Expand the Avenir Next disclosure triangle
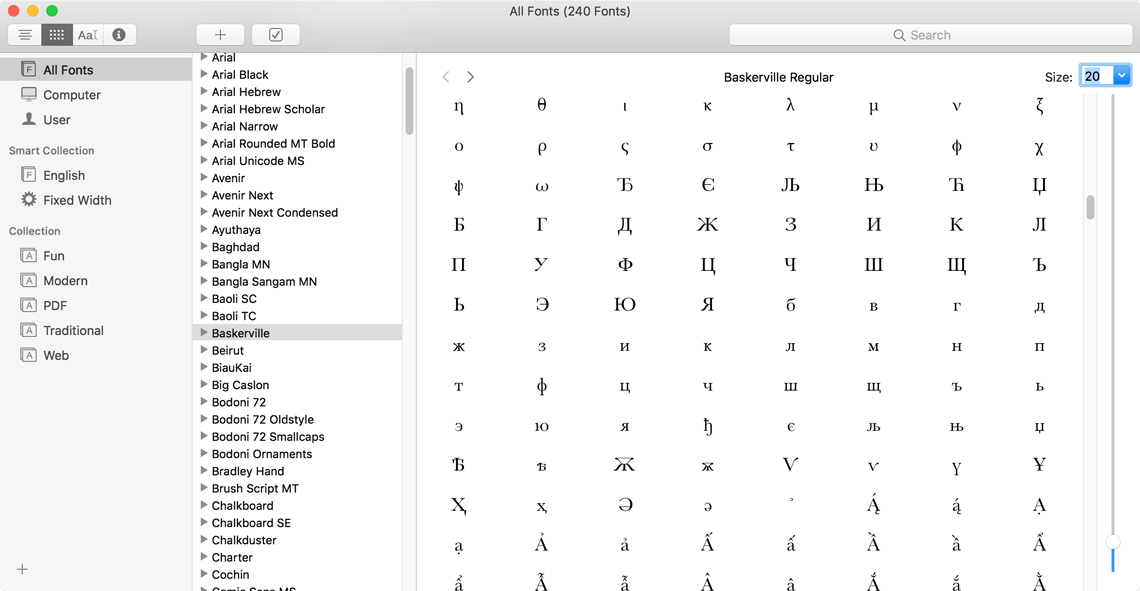 tap(205, 194)
